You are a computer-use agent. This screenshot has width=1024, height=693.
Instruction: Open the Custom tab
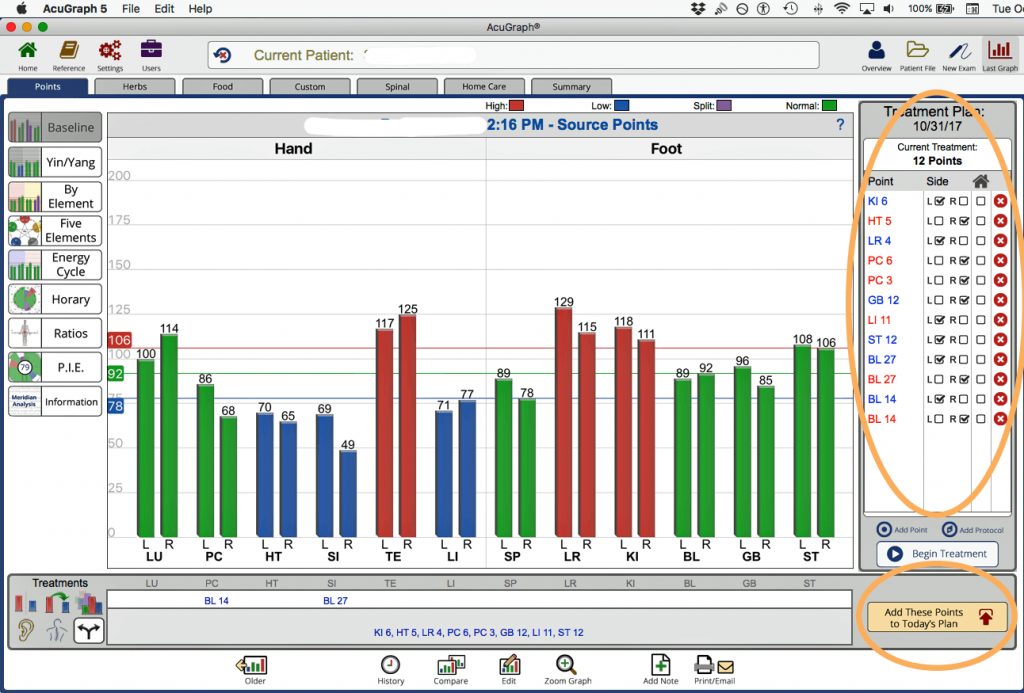pyautogui.click(x=310, y=87)
